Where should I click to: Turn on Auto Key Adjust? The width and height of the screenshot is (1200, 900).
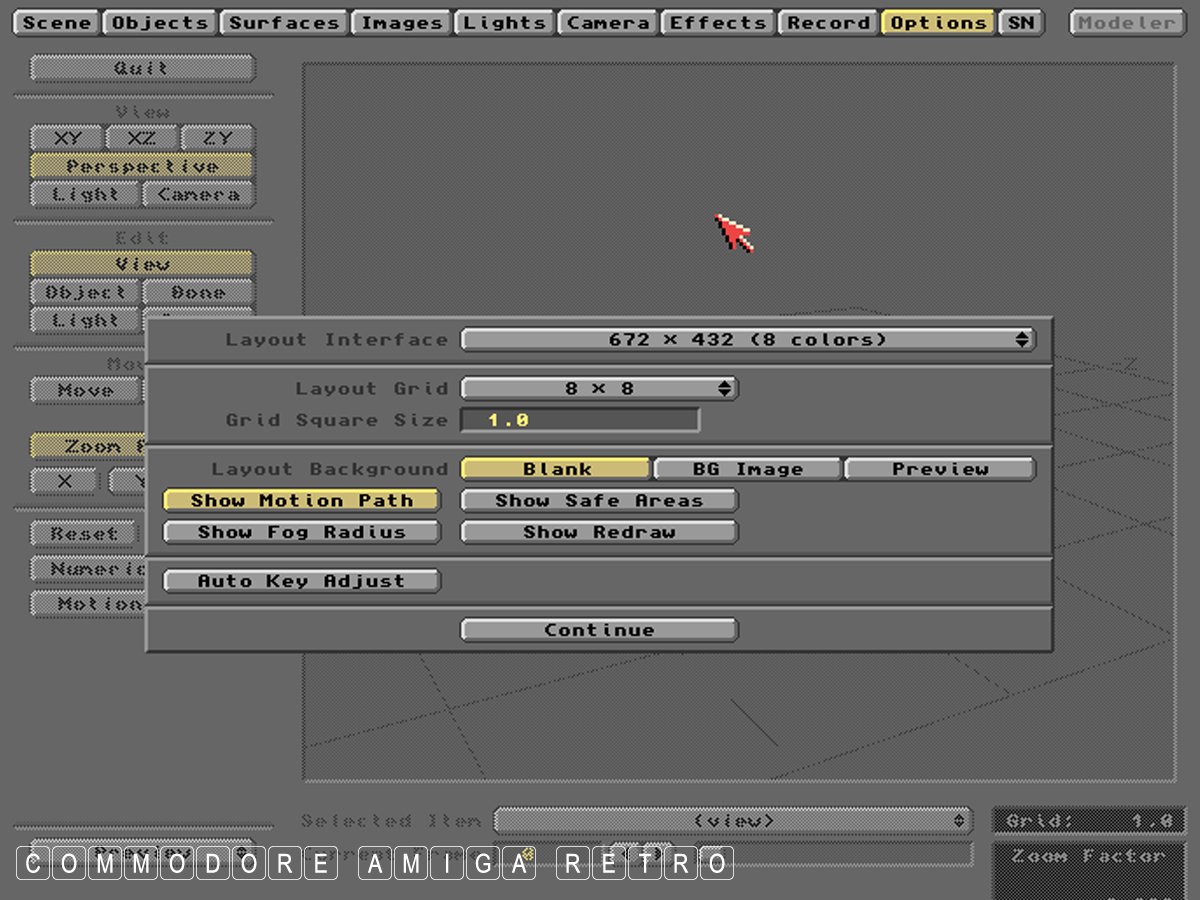click(x=301, y=581)
